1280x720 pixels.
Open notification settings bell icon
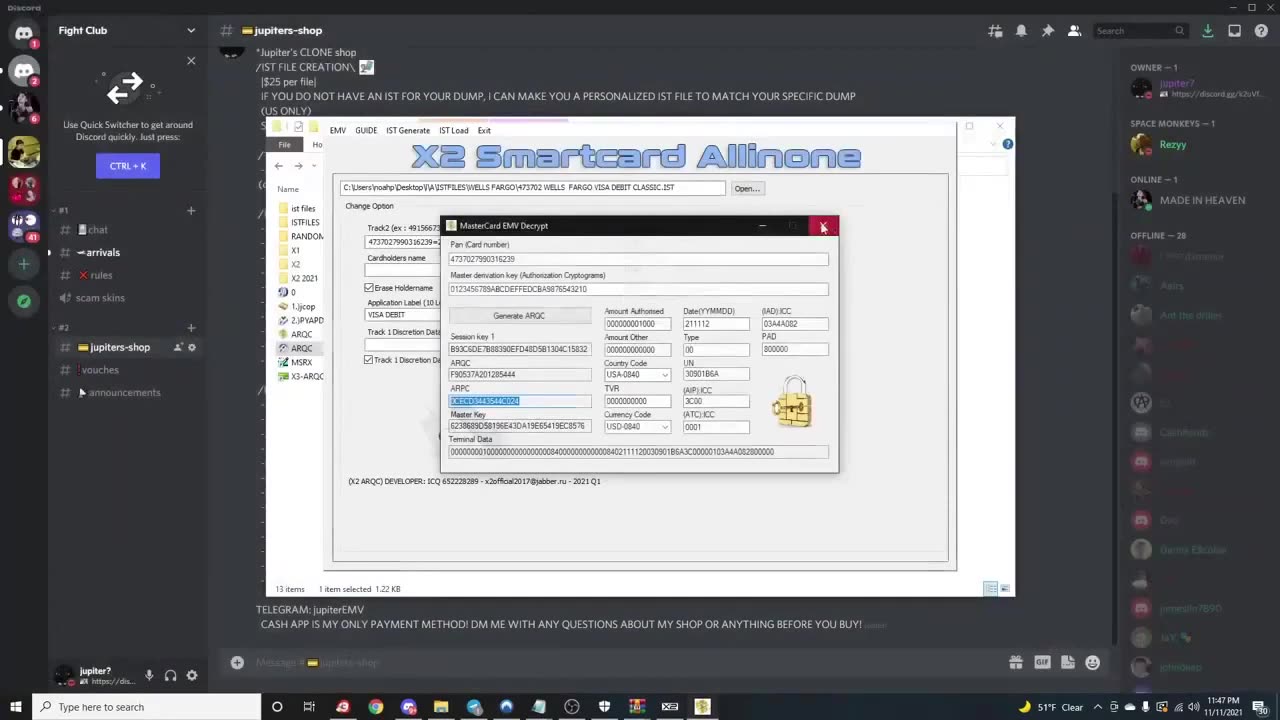1021,31
